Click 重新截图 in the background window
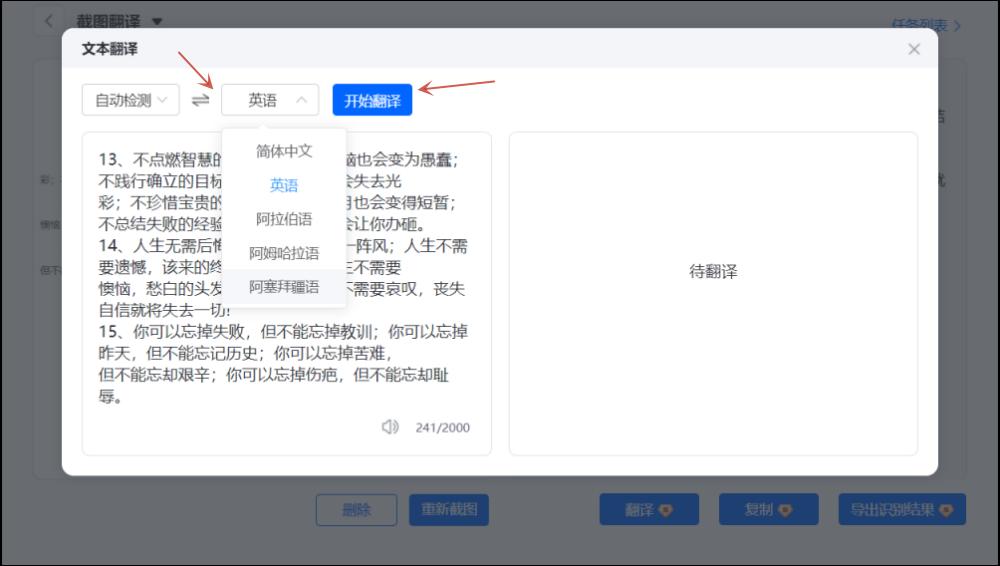 tap(449, 509)
